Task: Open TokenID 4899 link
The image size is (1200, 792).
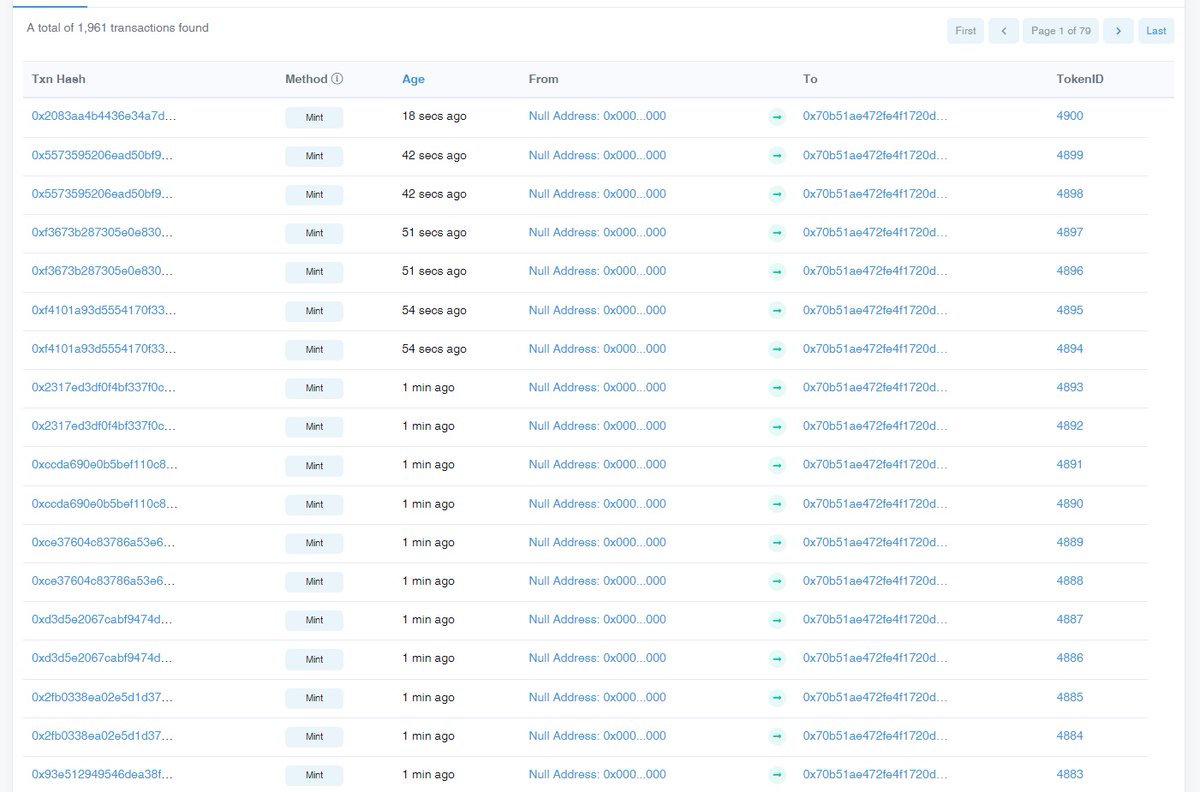Action: click(1070, 155)
